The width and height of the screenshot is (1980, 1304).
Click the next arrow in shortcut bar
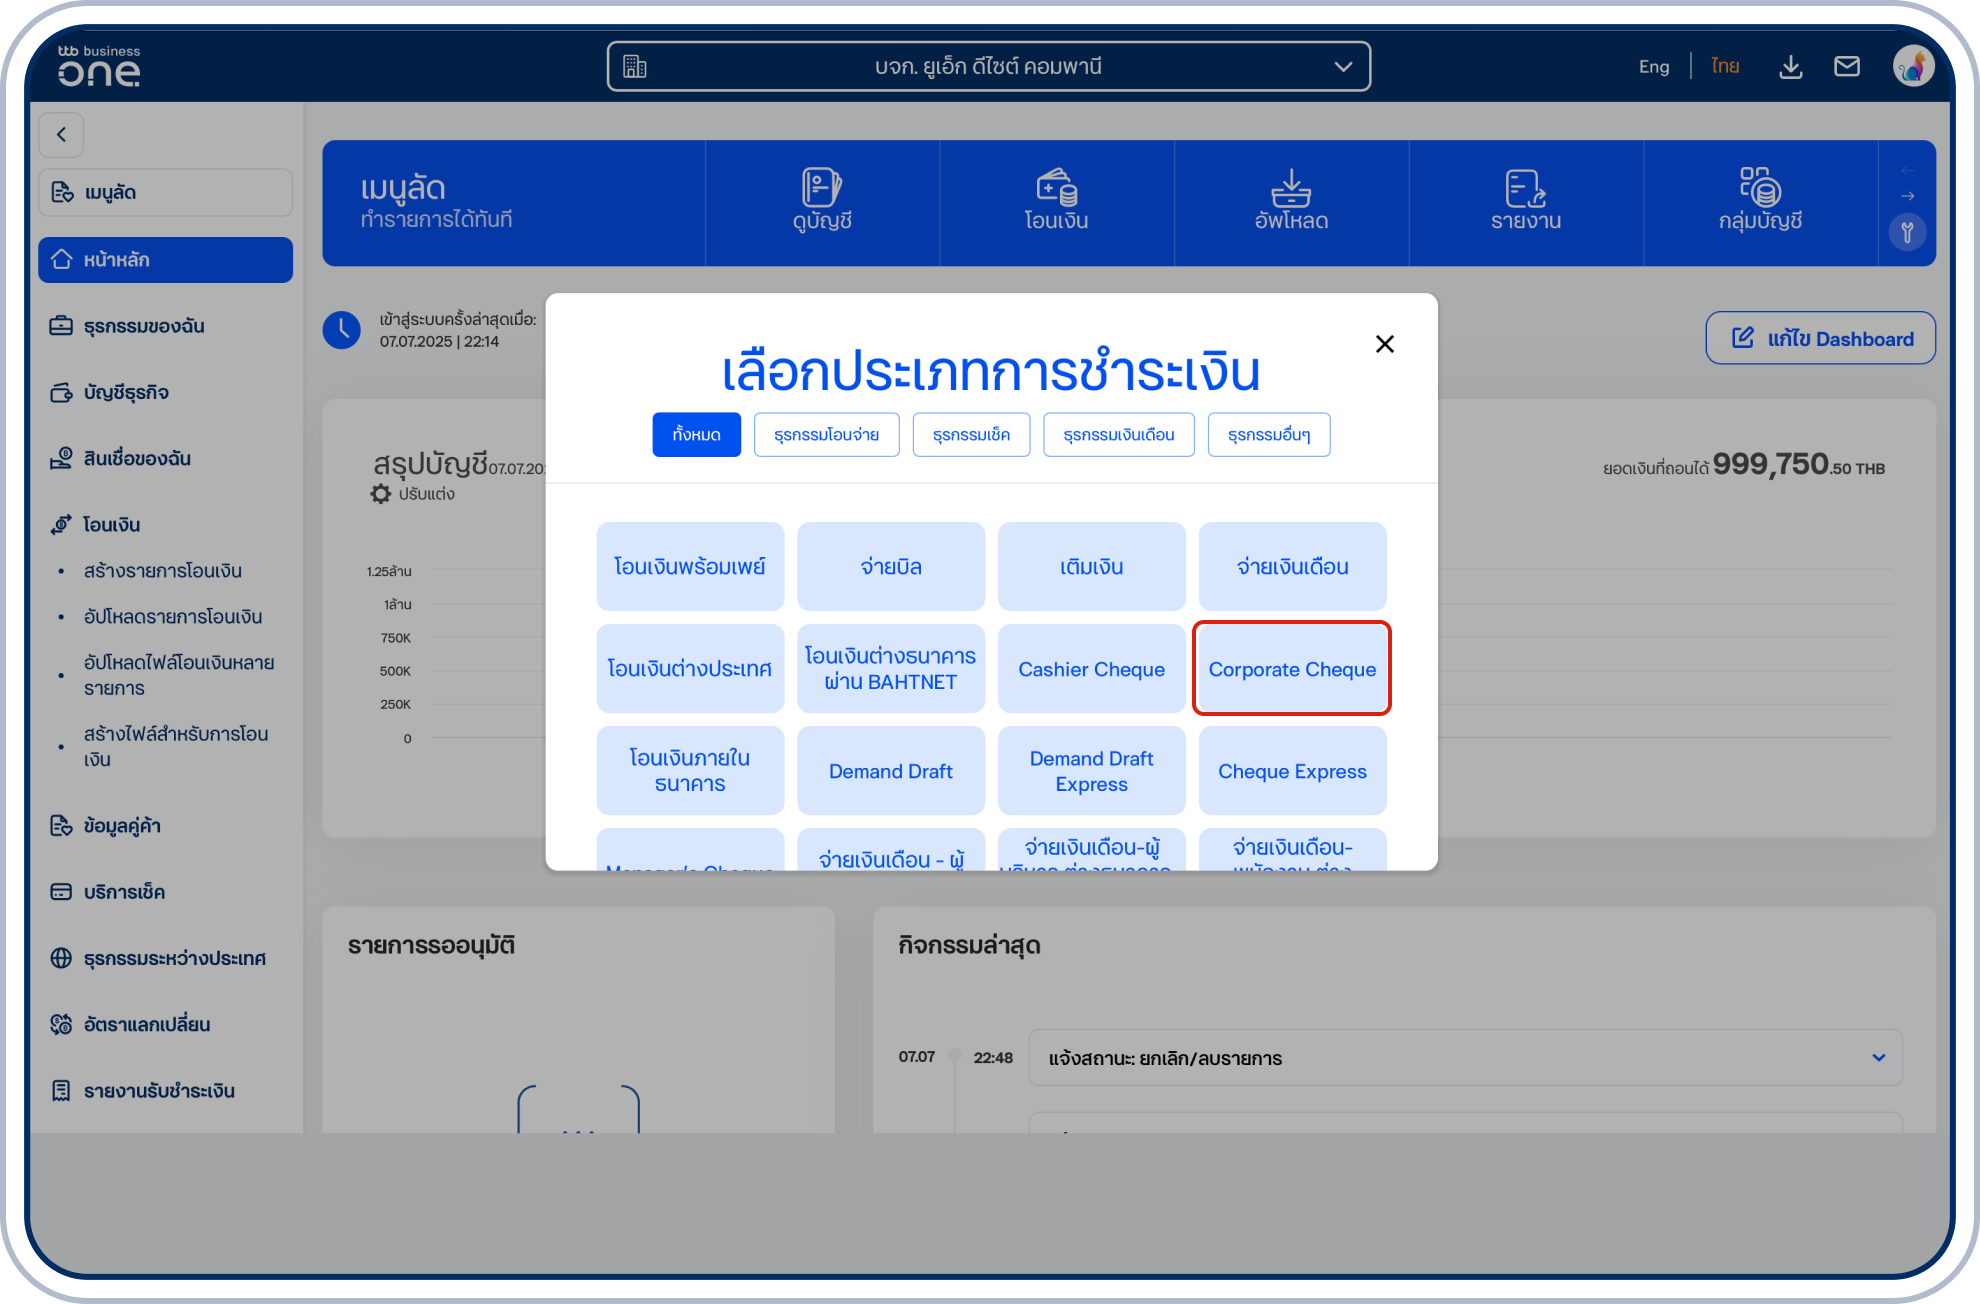coord(1907,196)
